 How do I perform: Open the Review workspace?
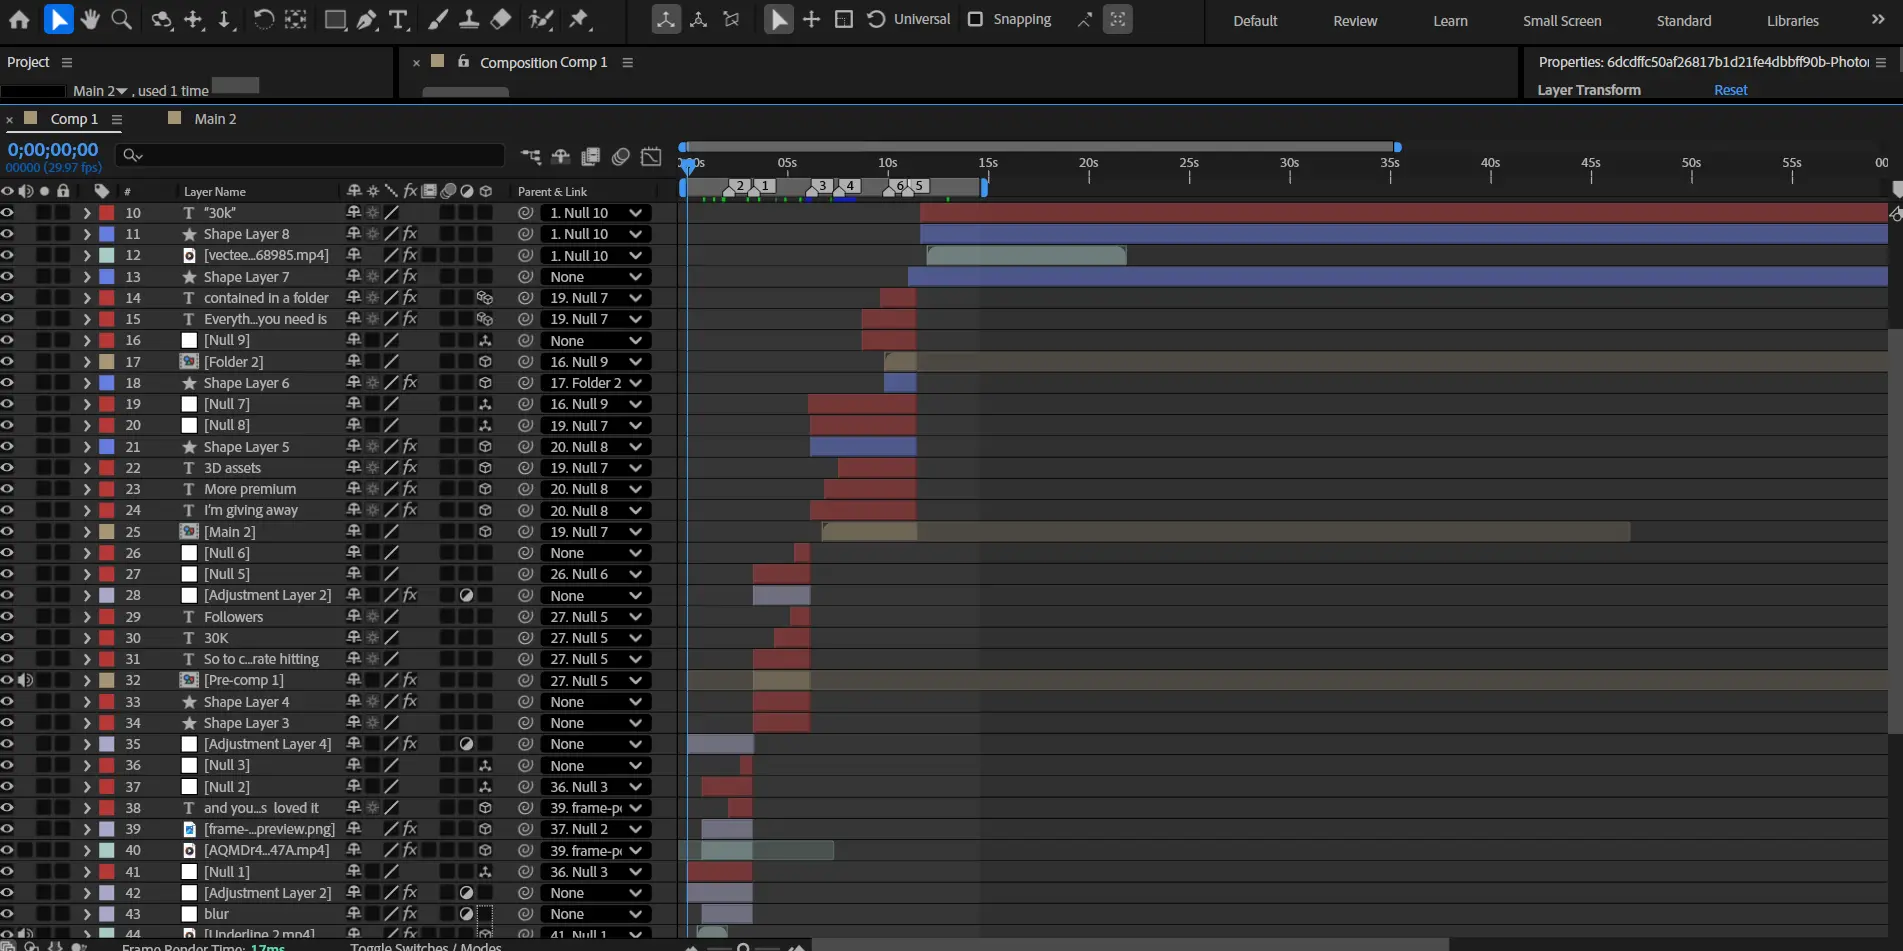(x=1354, y=20)
